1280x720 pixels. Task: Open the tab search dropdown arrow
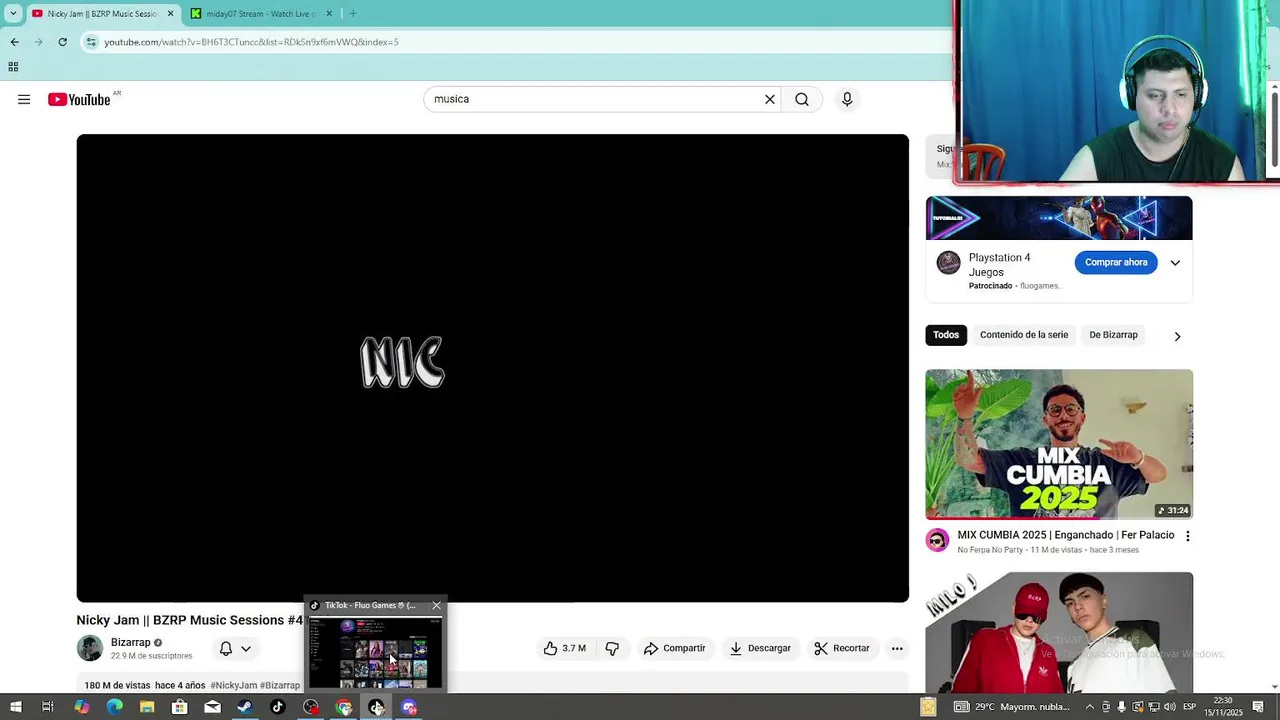pos(13,13)
